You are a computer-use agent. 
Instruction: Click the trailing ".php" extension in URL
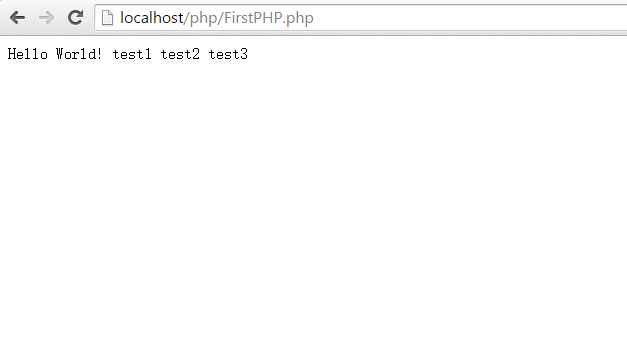coord(298,19)
